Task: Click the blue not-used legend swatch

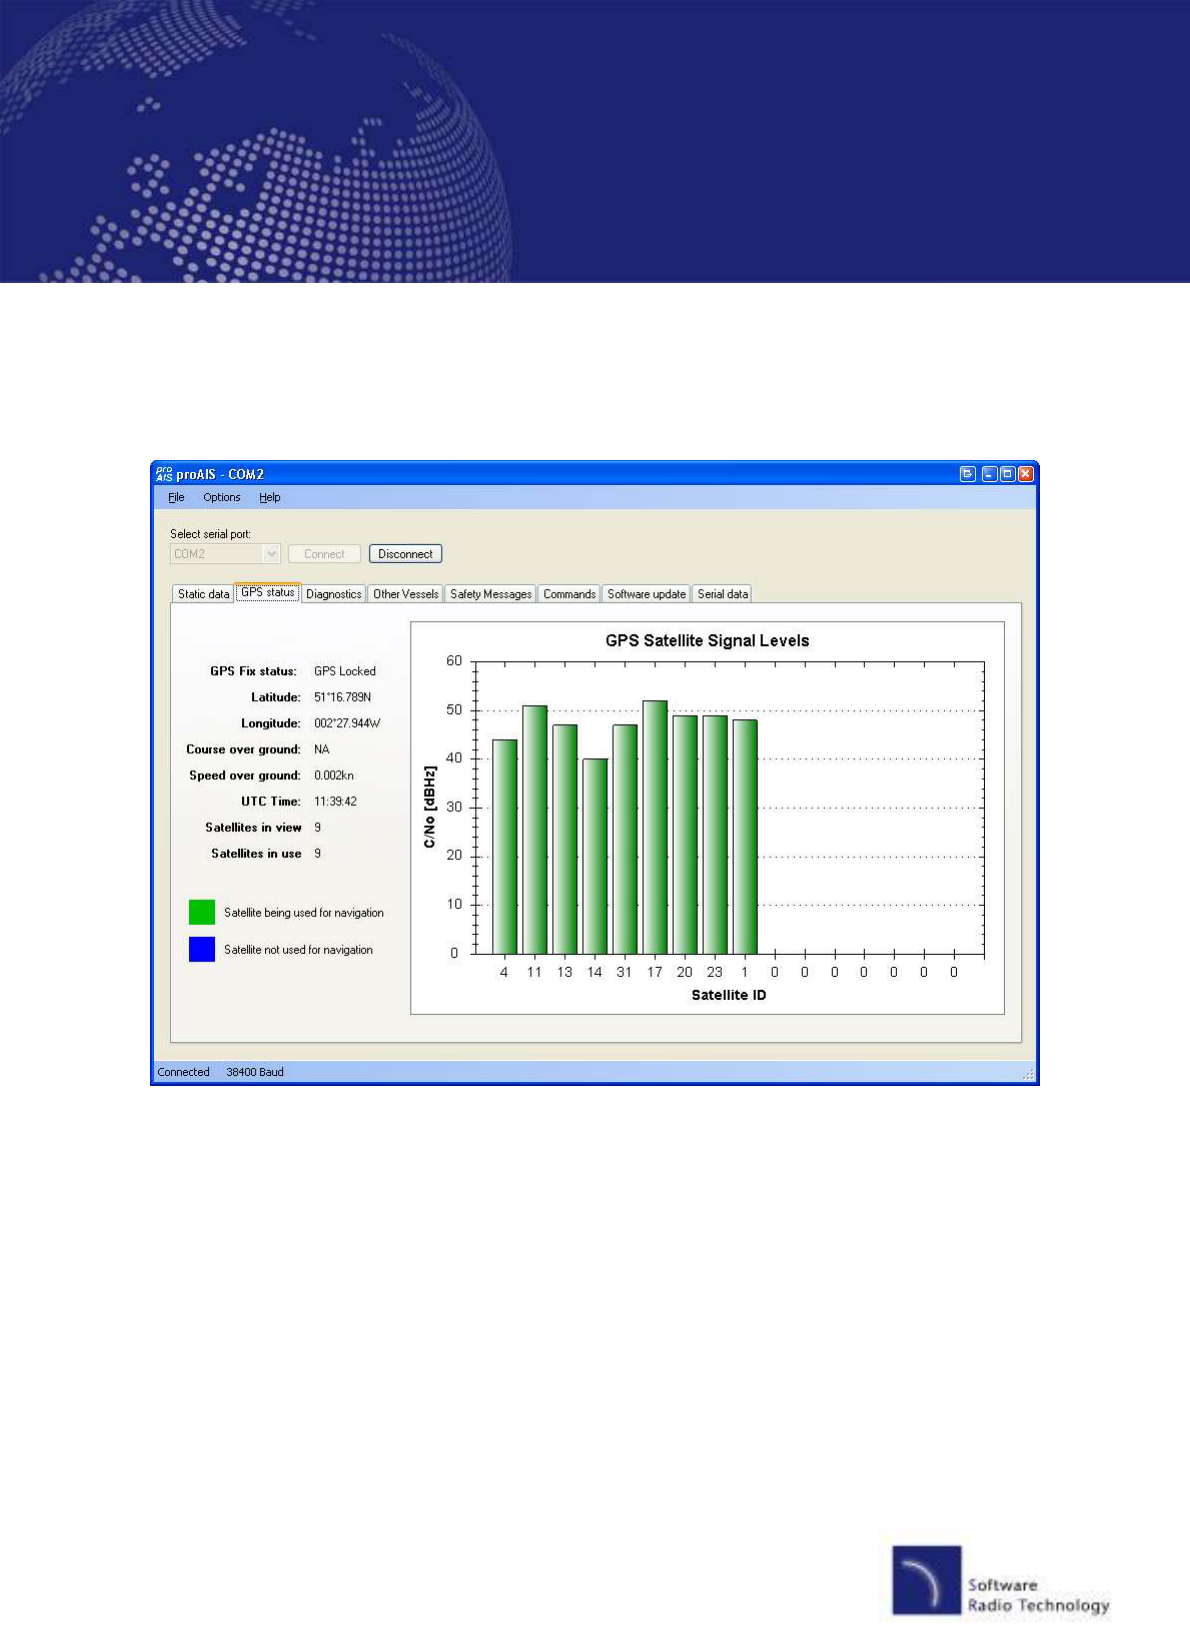Action: pyautogui.click(x=202, y=949)
